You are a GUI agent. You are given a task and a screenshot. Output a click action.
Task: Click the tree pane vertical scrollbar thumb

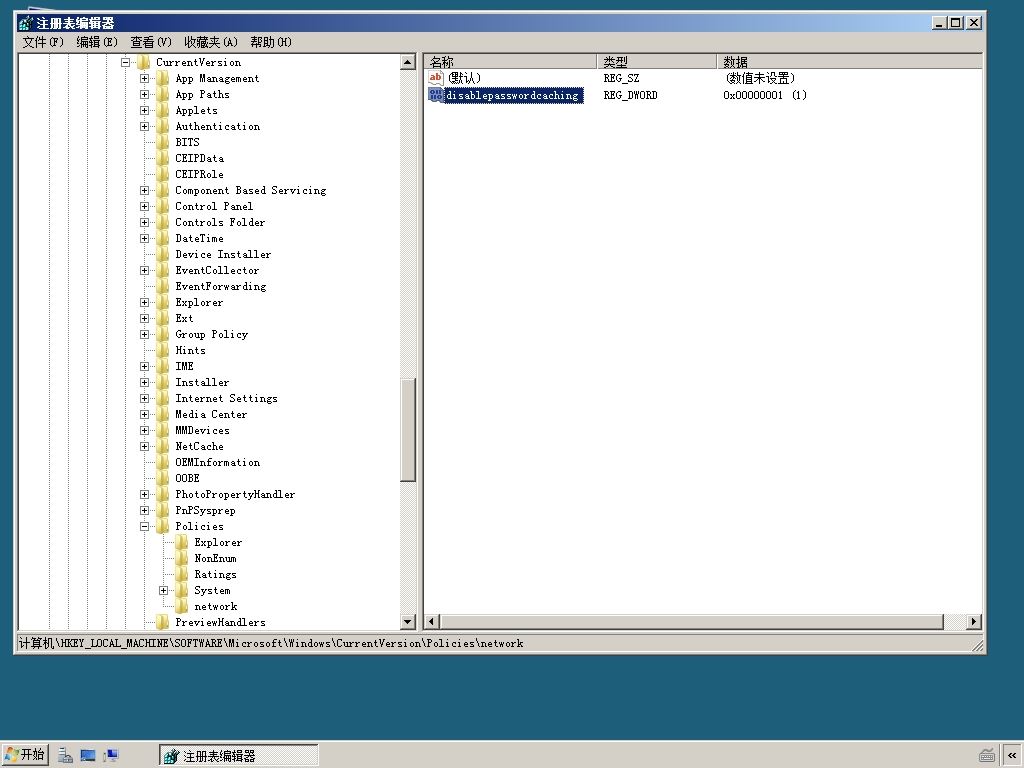[408, 430]
